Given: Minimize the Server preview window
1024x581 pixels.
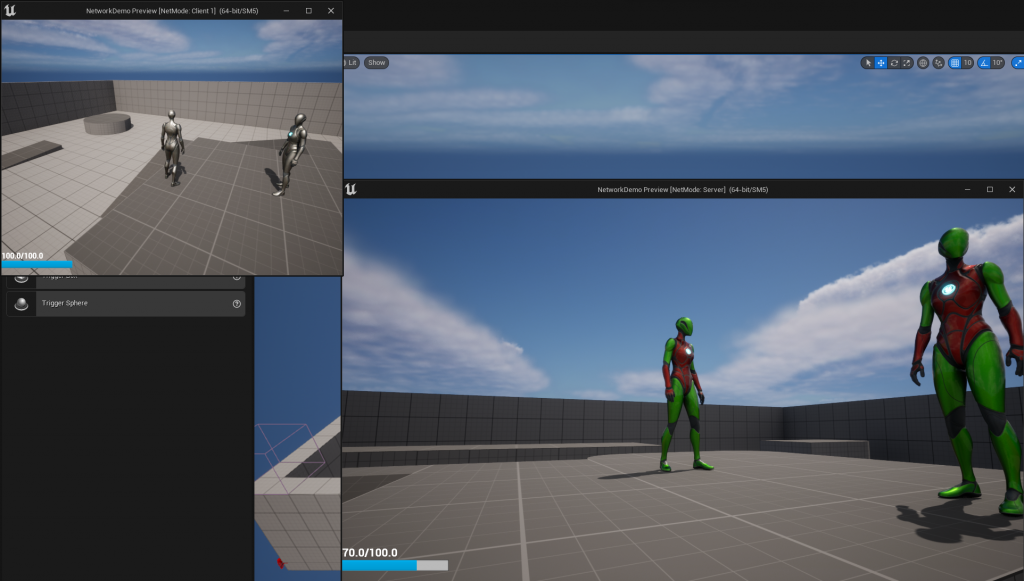Looking at the screenshot, I should (967, 189).
